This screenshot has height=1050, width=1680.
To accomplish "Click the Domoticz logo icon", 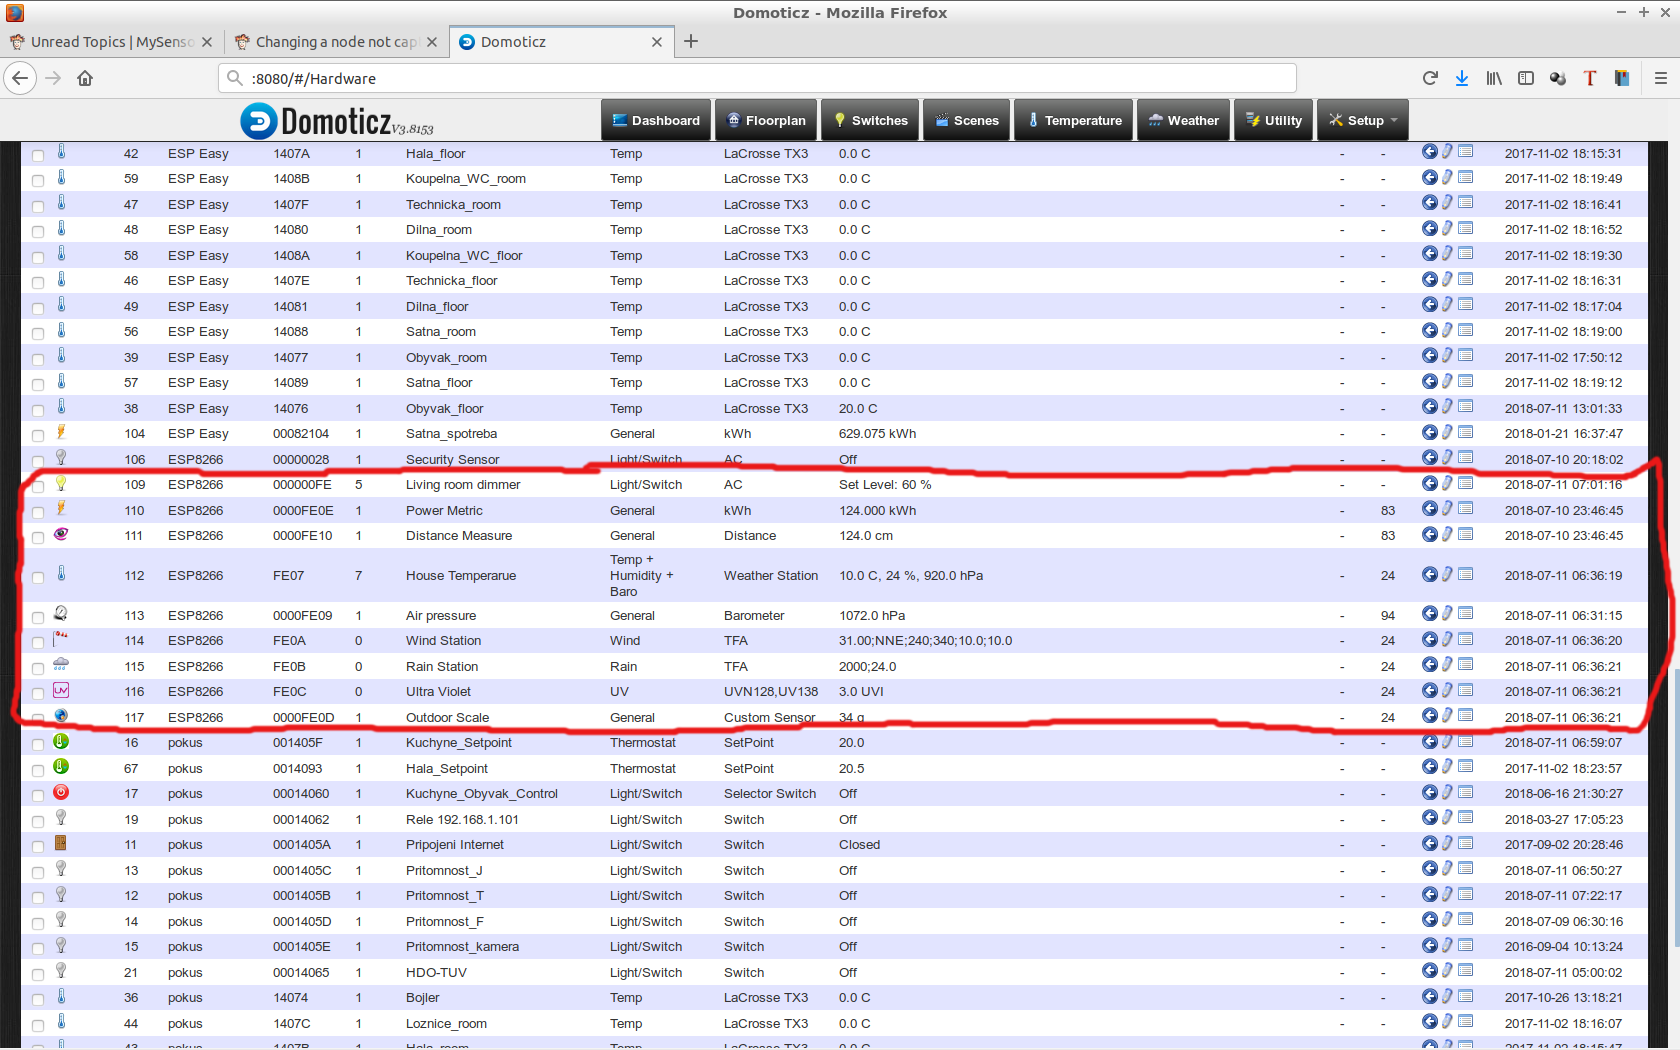I will tap(259, 121).
